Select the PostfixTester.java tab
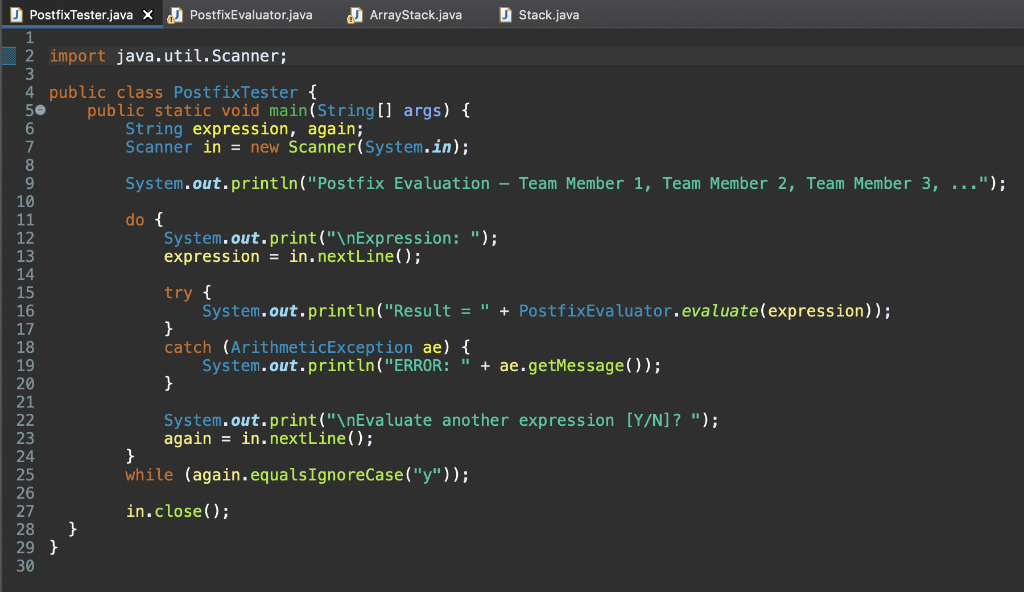This screenshot has height=592, width=1024. coord(81,14)
